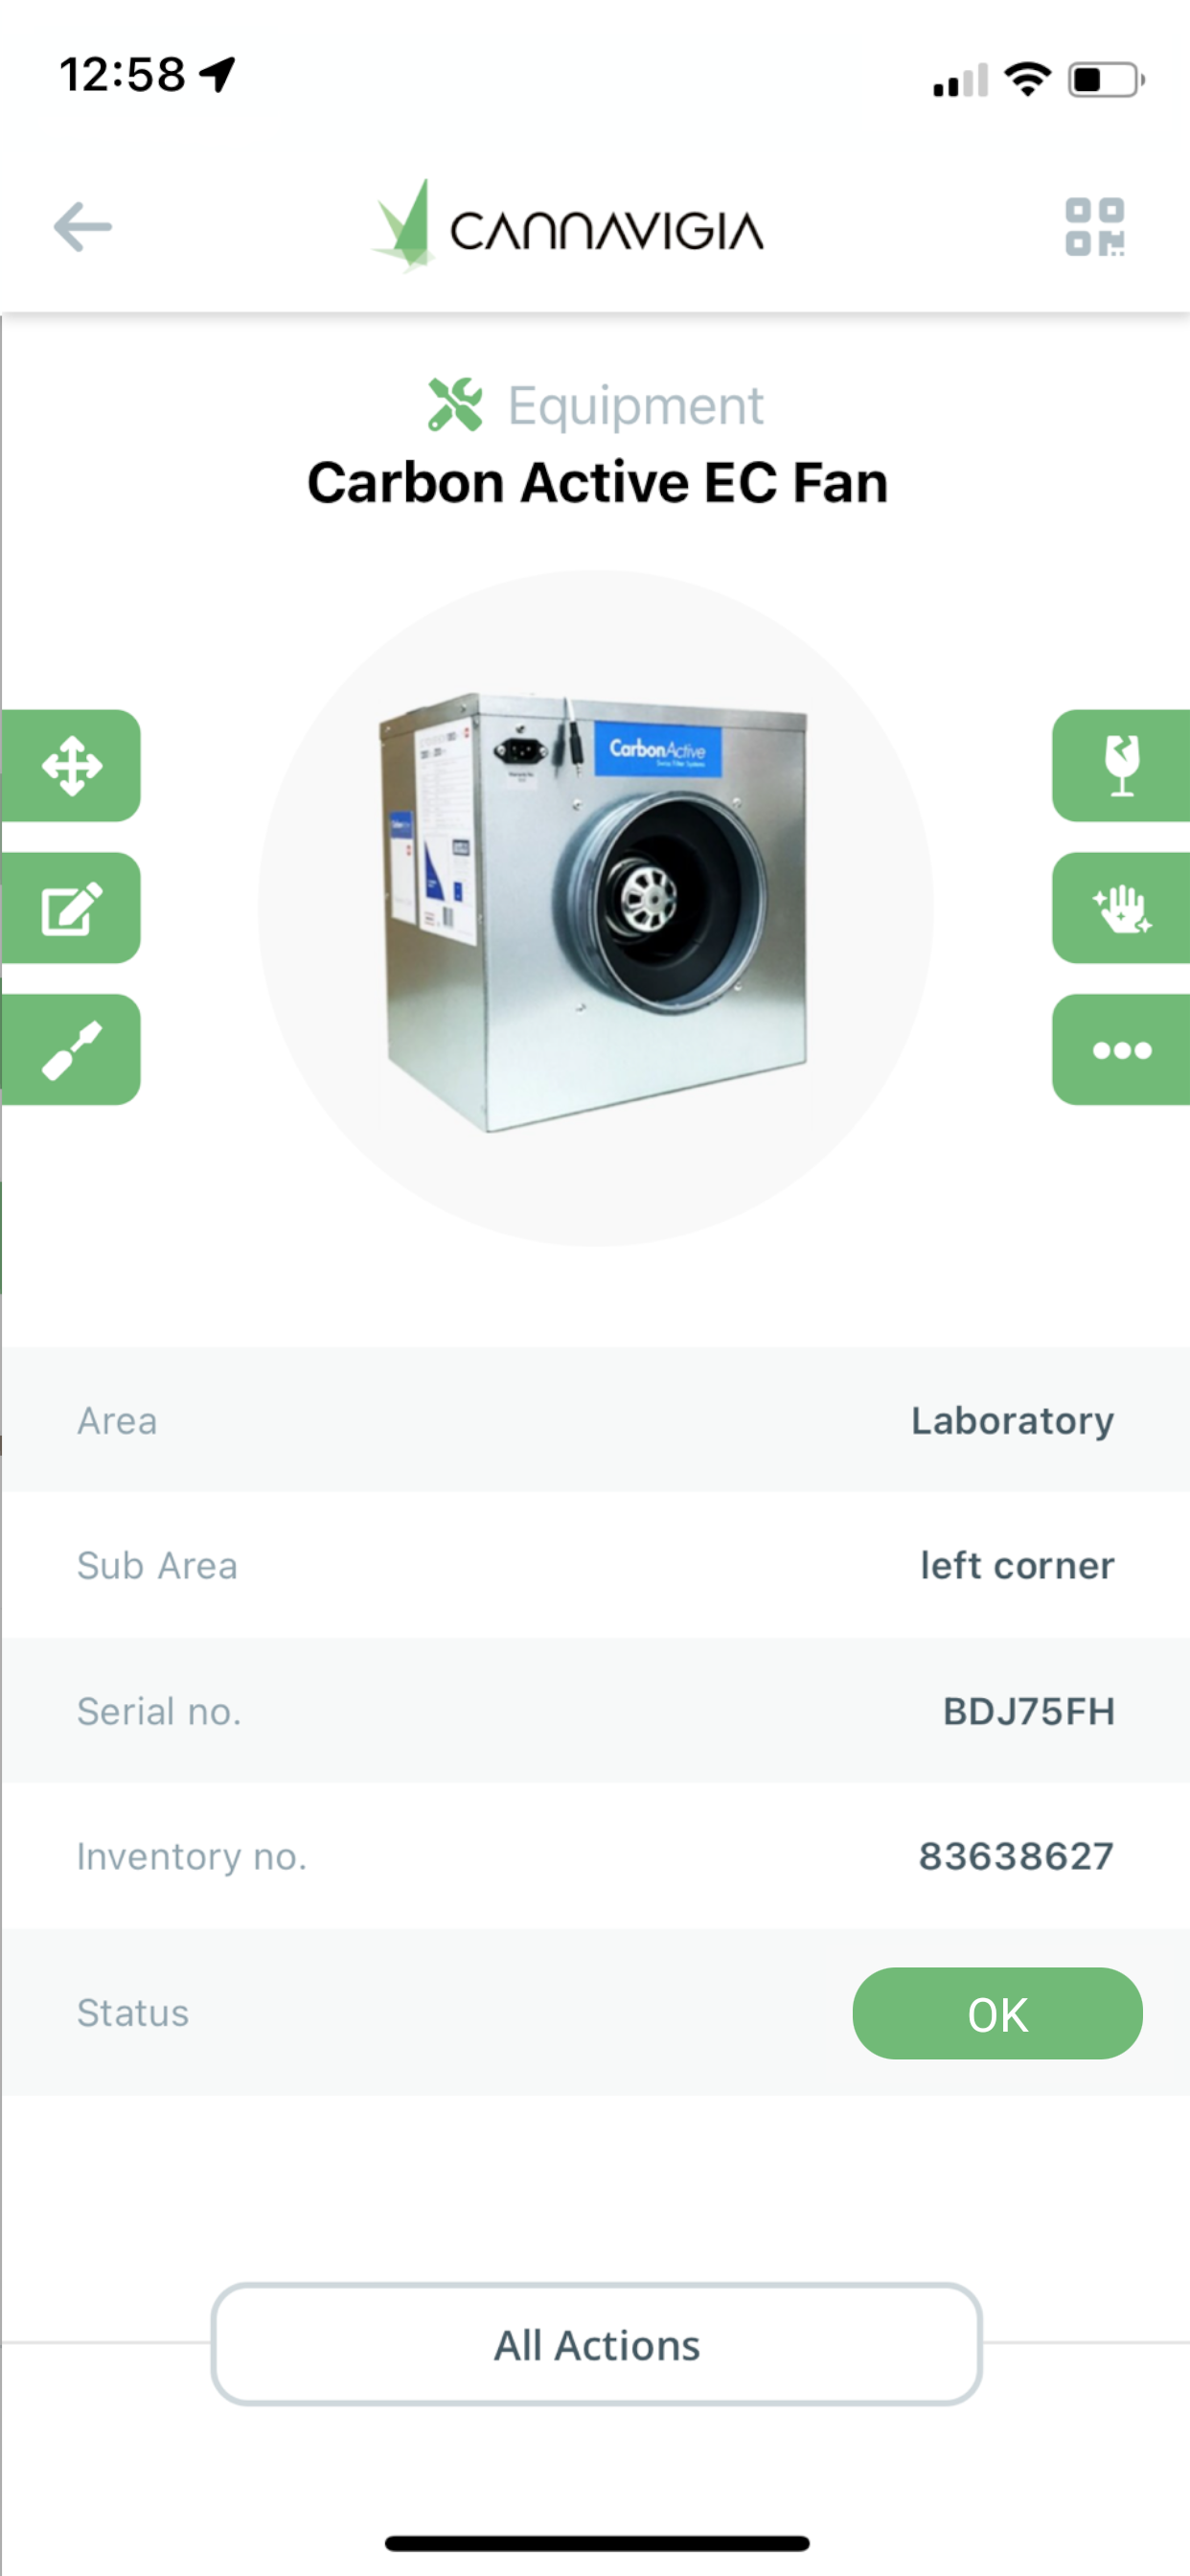Viewport: 1190px width, 2576px height.
Task: Tap the serial number BDJ75FH
Action: (1028, 1711)
